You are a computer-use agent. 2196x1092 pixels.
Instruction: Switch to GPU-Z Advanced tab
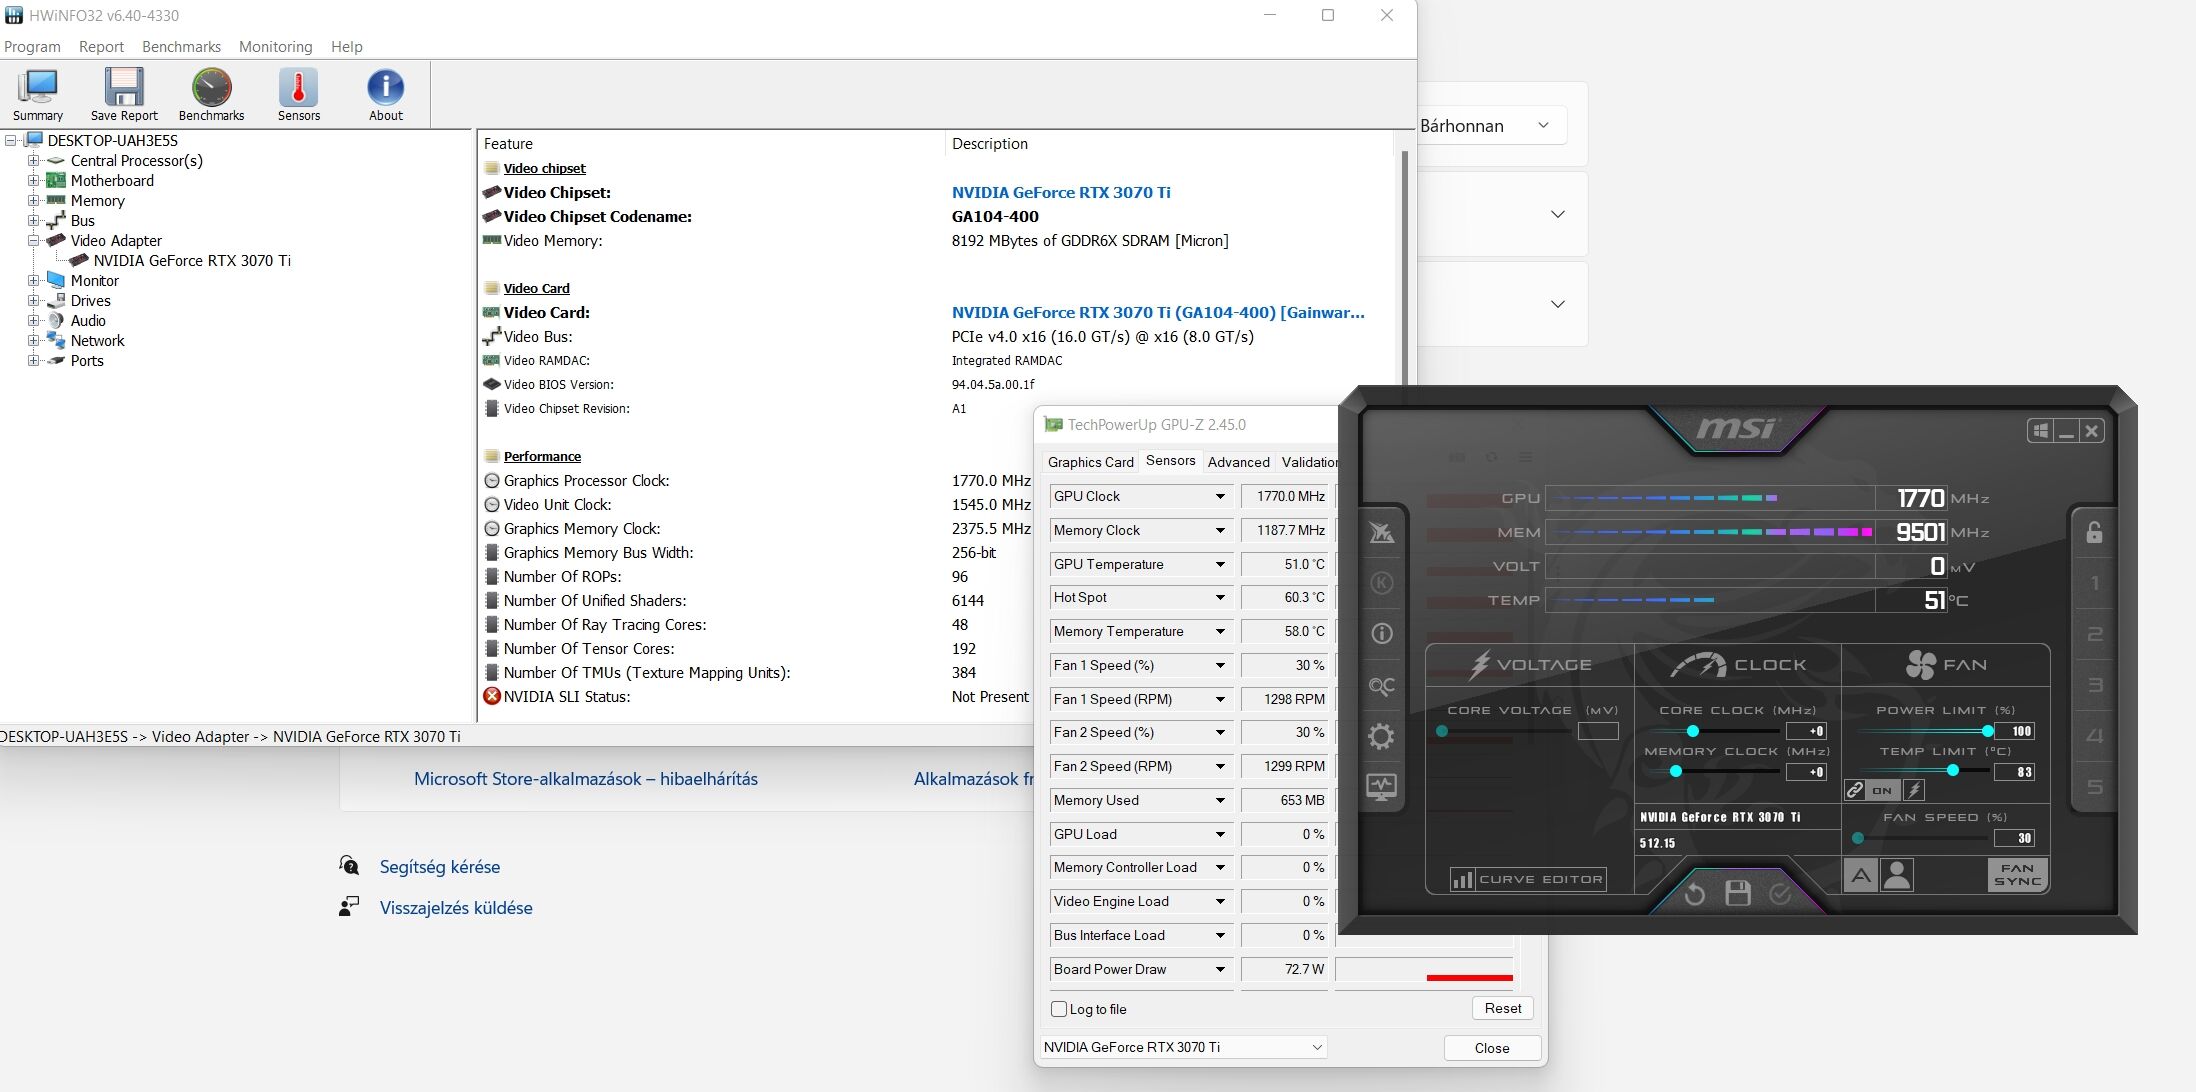click(x=1238, y=462)
